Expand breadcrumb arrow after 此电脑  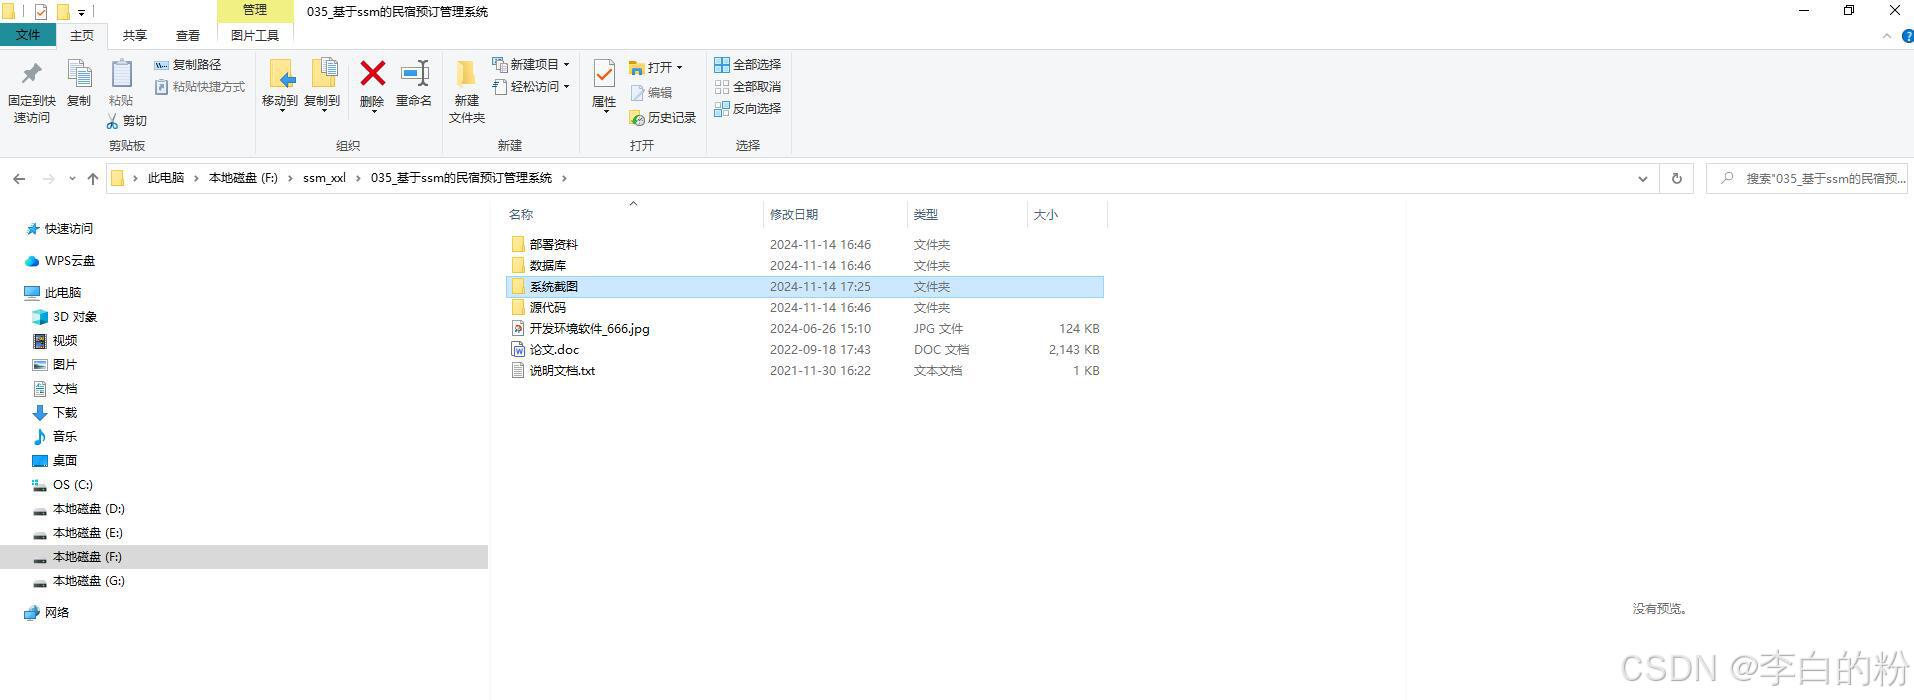196,178
